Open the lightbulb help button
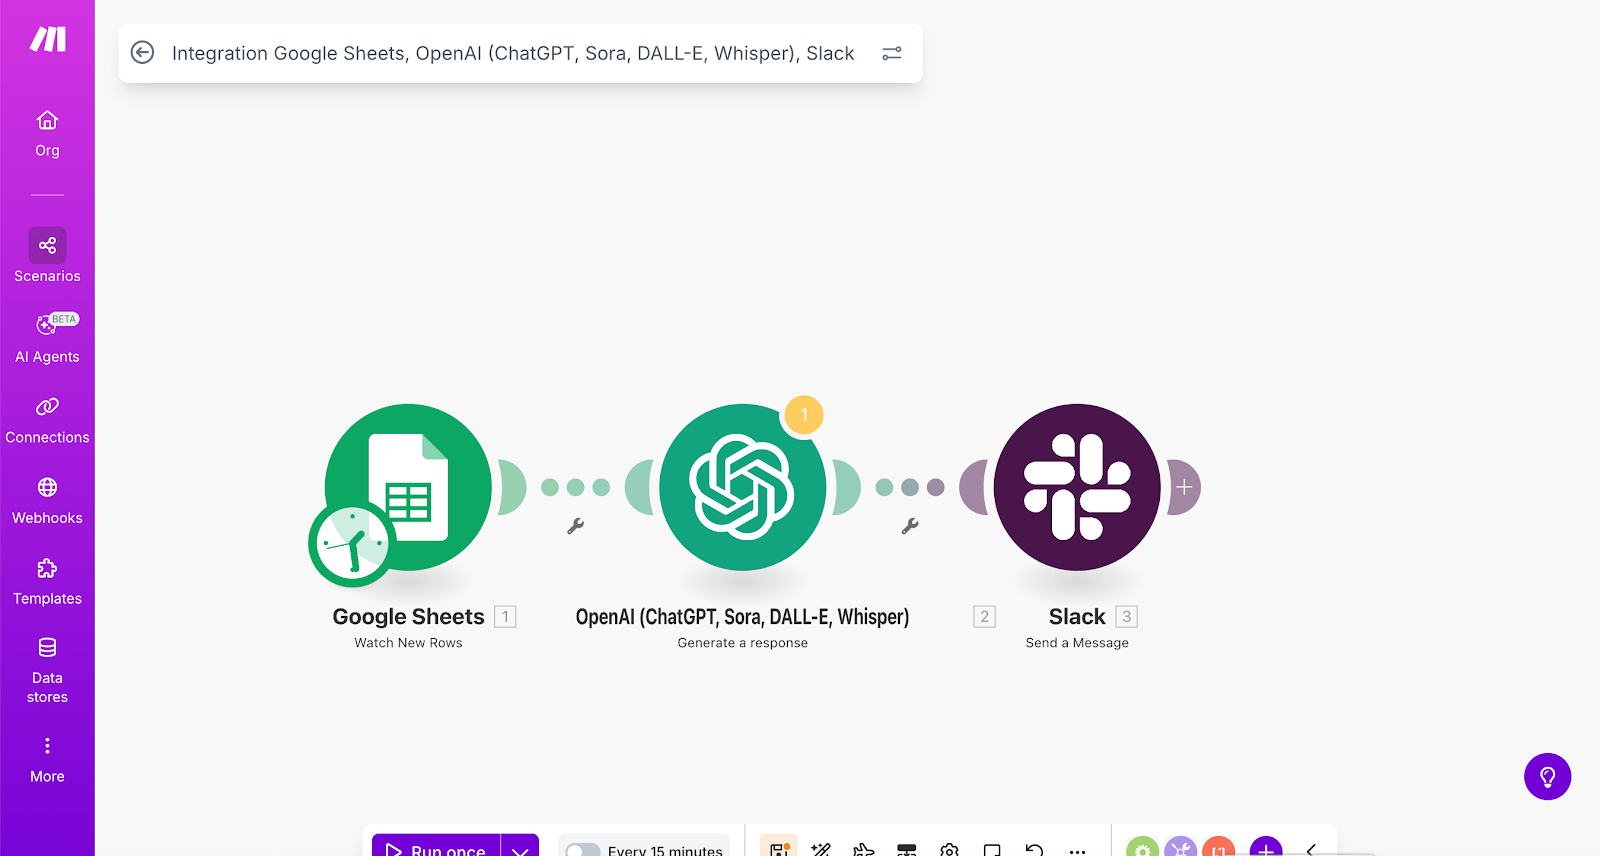This screenshot has width=1600, height=856. point(1548,777)
